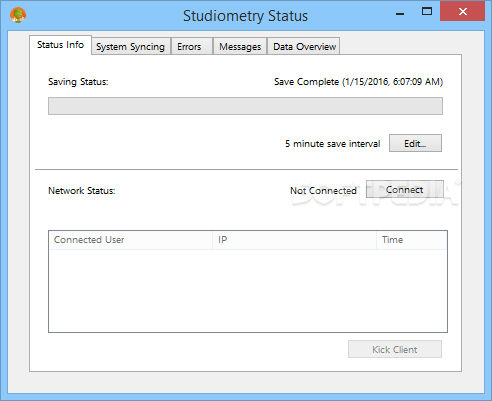Click the Edit... save interval button
492x401 pixels.
click(x=415, y=143)
